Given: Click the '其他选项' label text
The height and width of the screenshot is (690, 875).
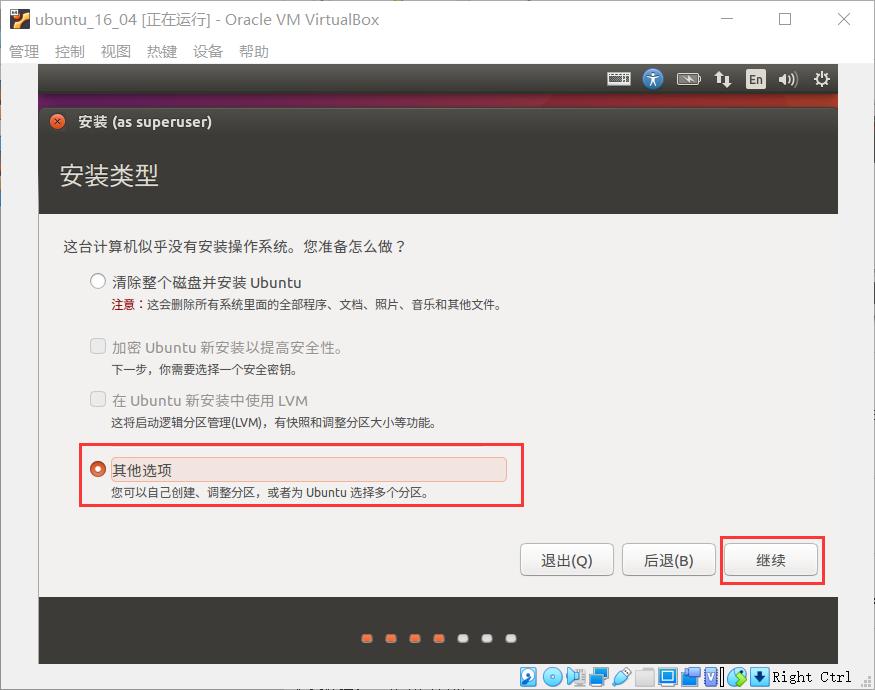Looking at the screenshot, I should coord(142,470).
